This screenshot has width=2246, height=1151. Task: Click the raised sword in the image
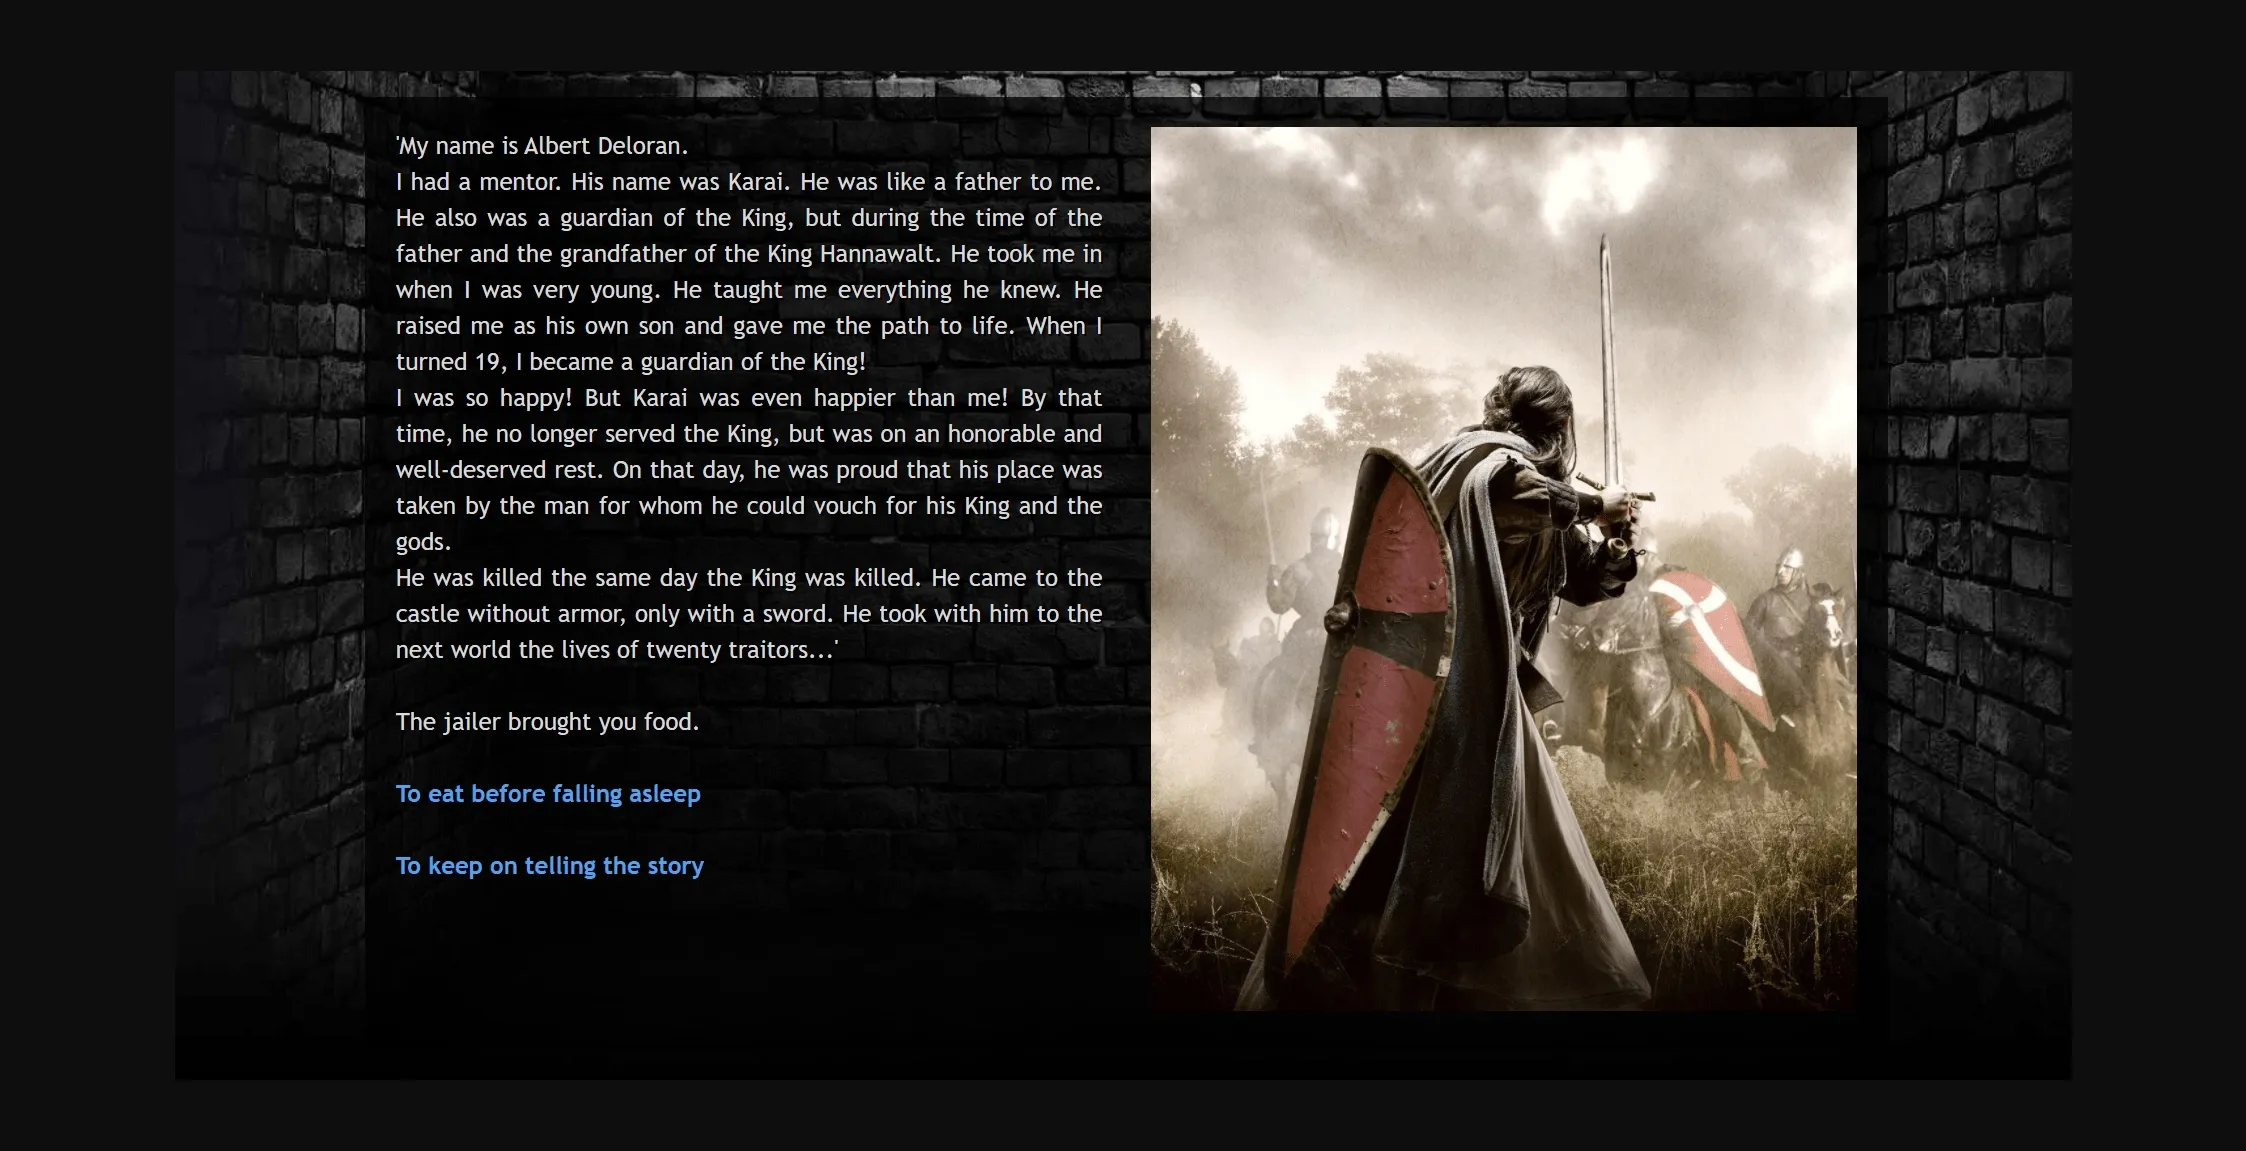coord(1607,350)
